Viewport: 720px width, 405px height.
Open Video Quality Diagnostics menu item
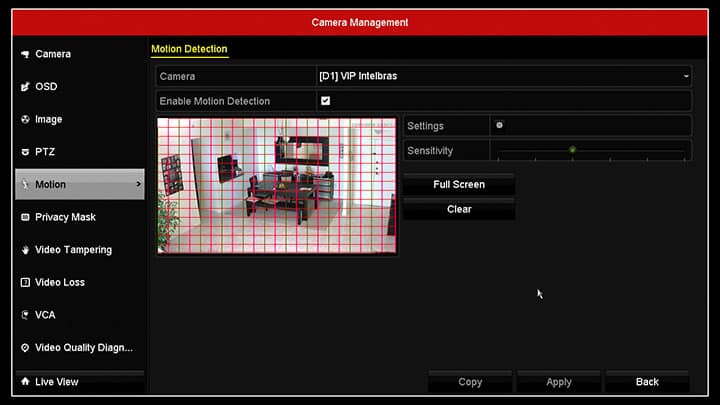click(83, 348)
